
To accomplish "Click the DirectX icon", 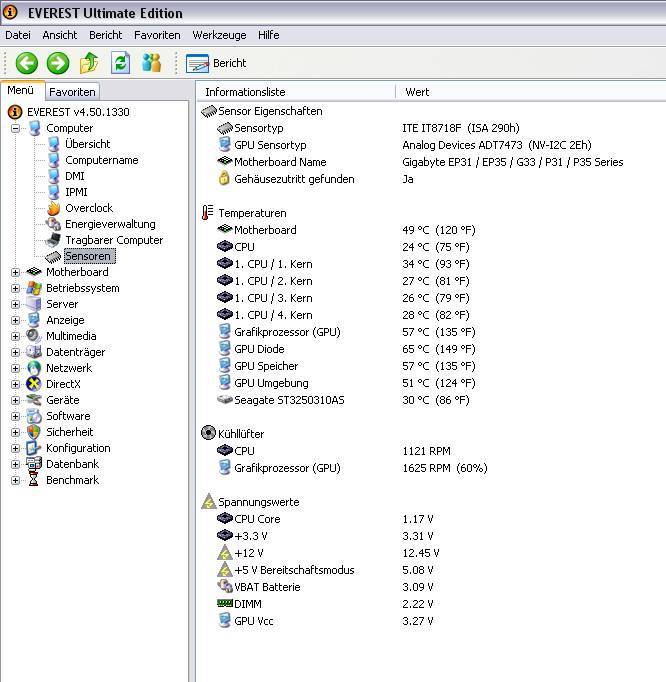I will (34, 384).
